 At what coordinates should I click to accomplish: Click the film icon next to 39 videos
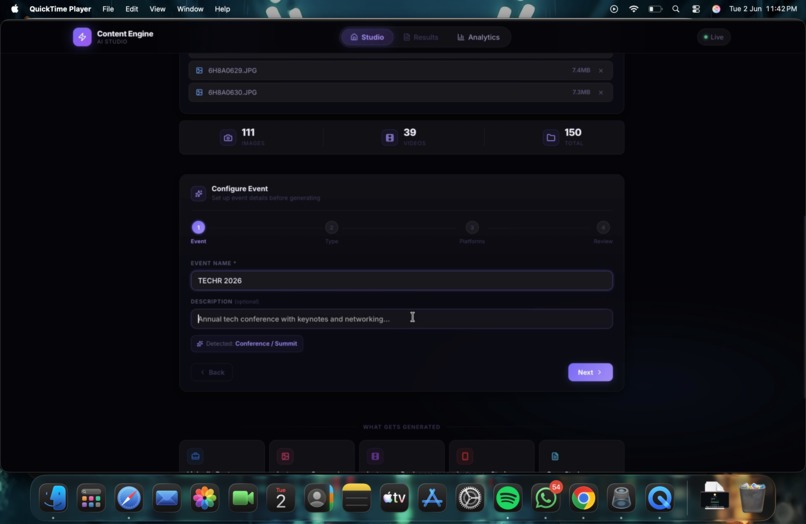390,138
